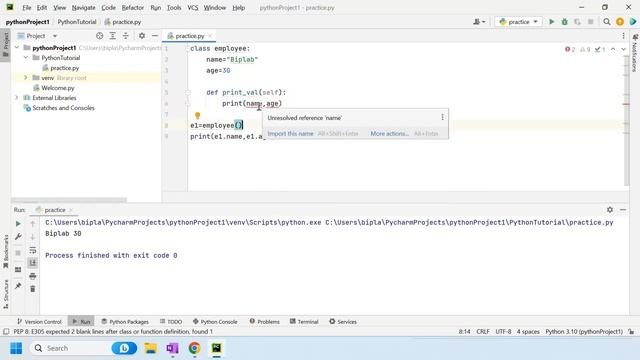Screen dimensions: 640x360
Task: Expand the venv folder
Action: coord(26,78)
